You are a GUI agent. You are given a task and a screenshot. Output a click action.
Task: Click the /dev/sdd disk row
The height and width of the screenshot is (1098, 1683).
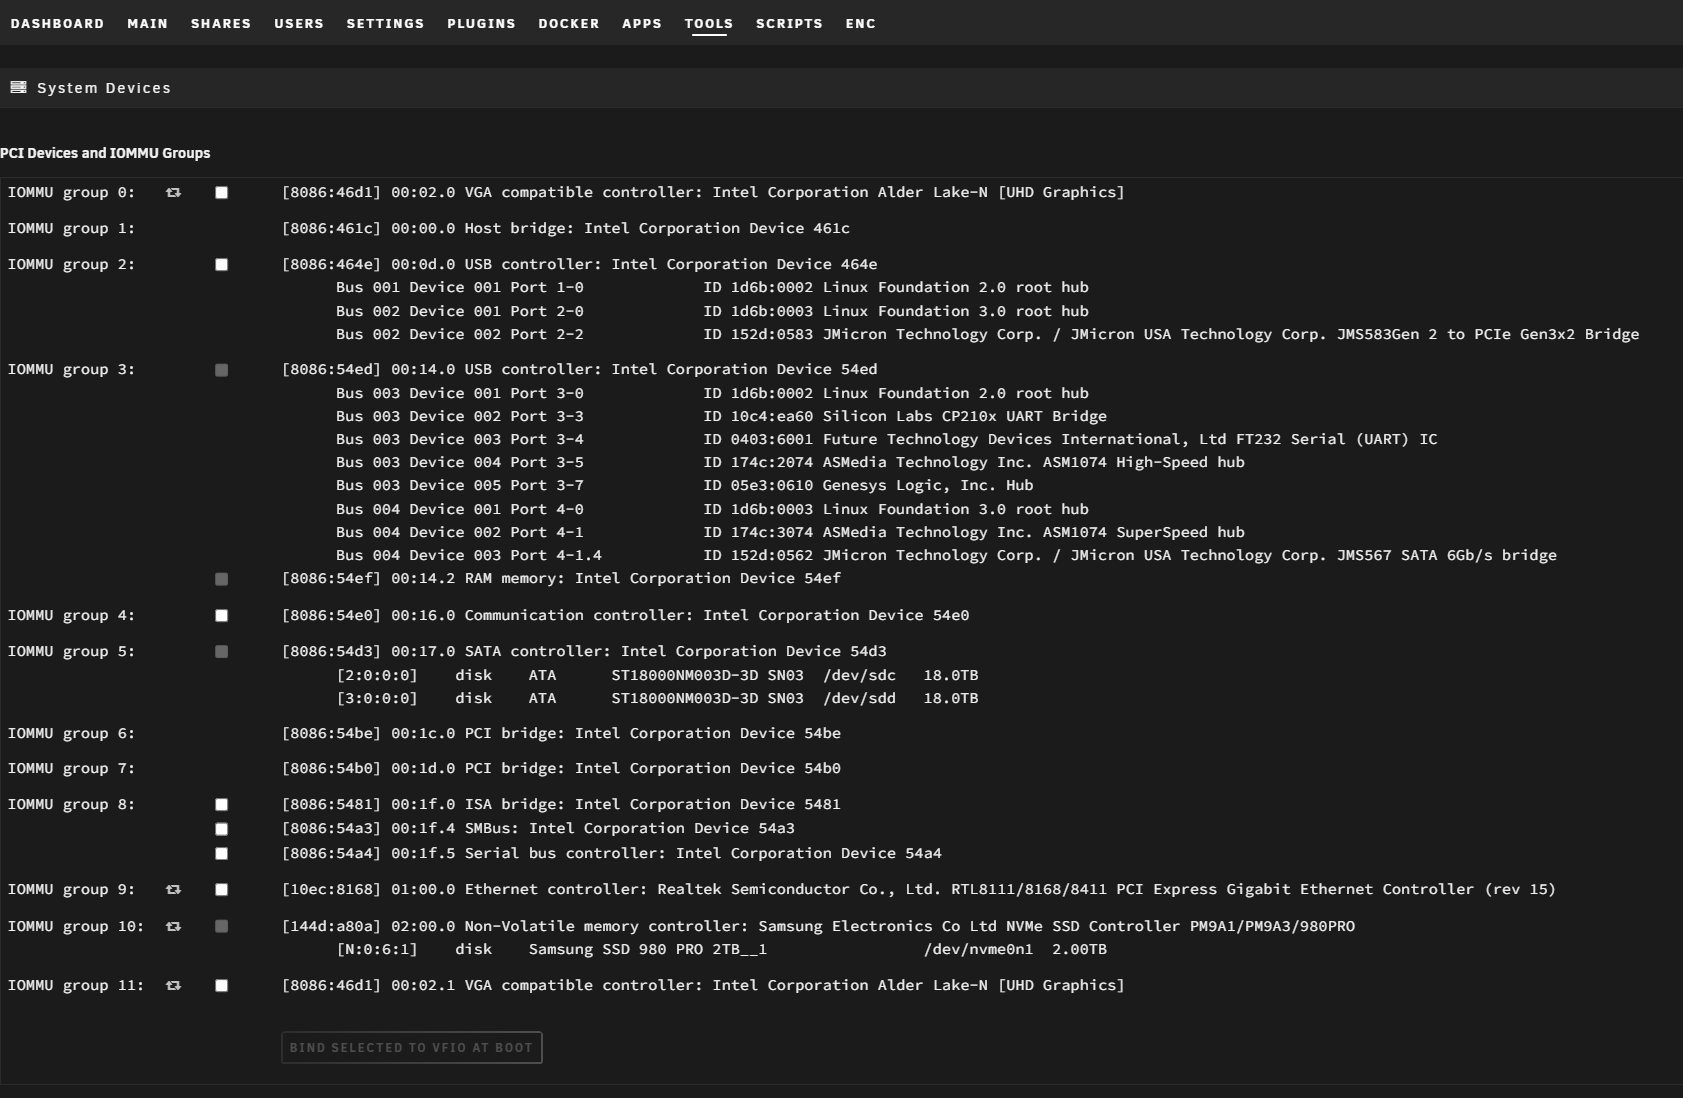click(x=657, y=699)
